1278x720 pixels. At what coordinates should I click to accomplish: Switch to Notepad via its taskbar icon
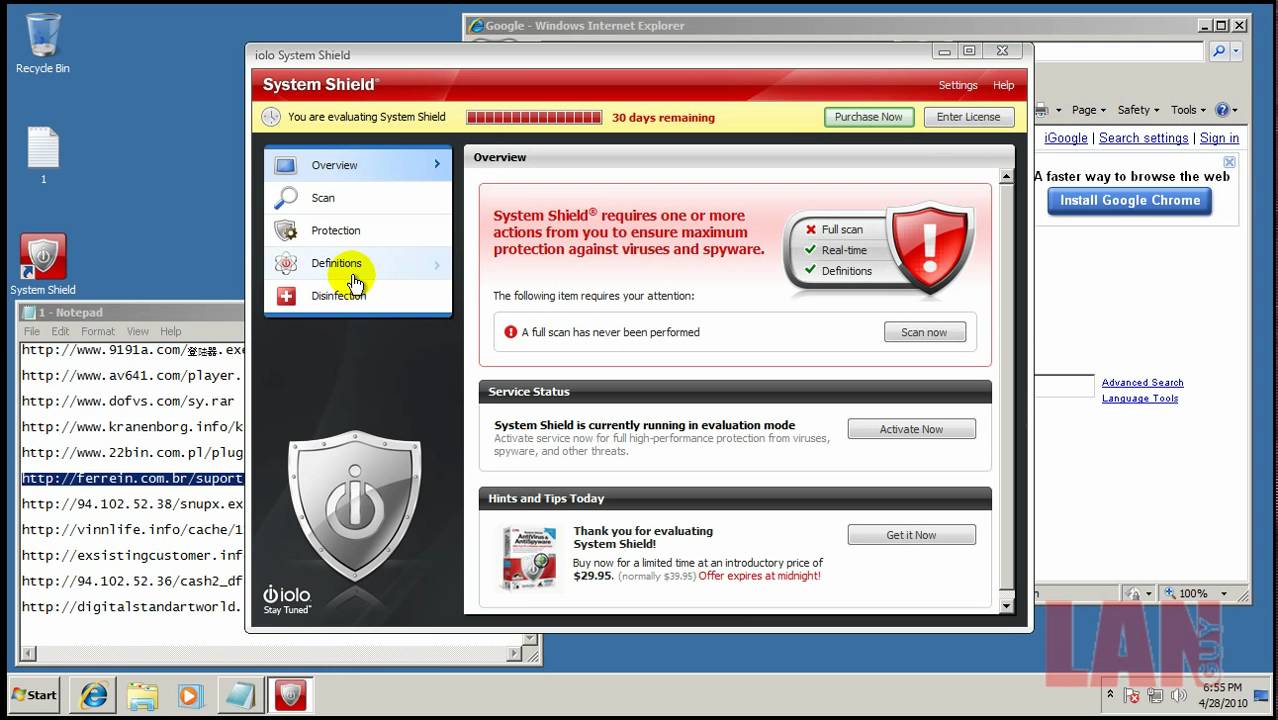pos(241,695)
